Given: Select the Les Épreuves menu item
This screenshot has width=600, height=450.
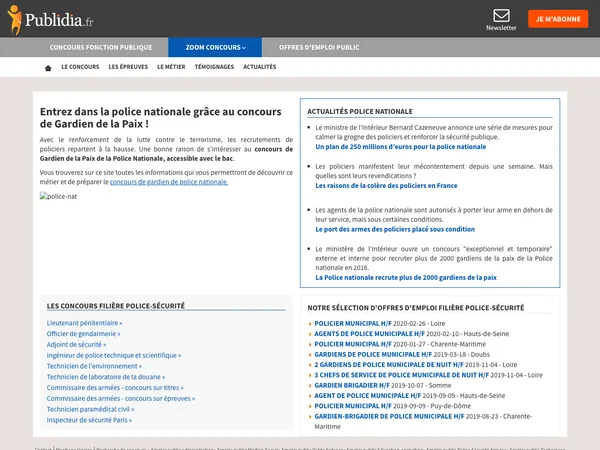Looking at the screenshot, I should click(x=128, y=67).
